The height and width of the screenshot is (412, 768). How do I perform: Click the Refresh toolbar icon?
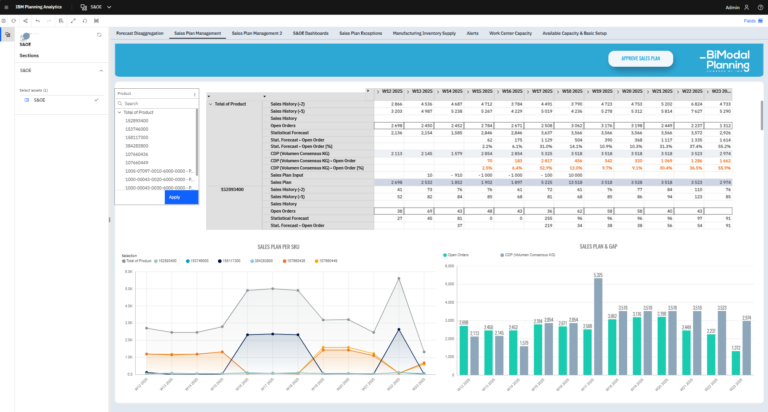(x=14, y=21)
